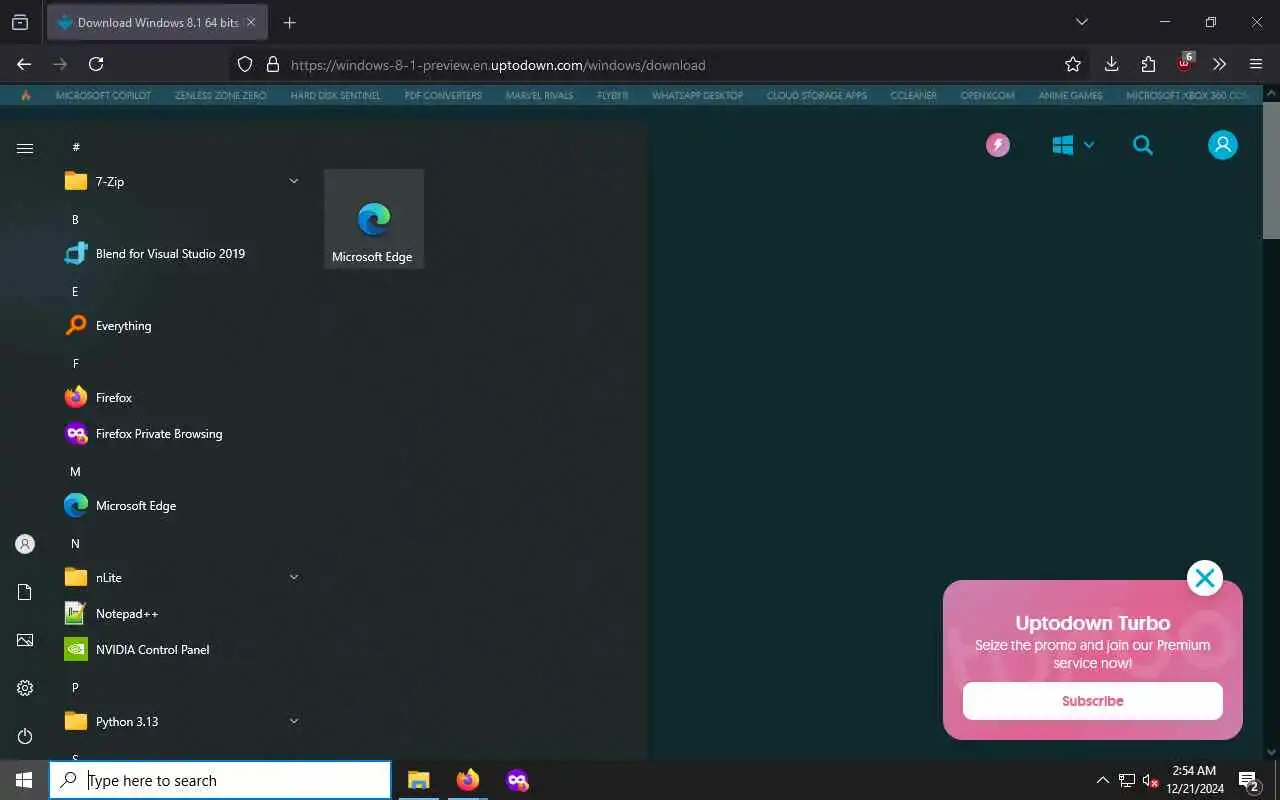Open the extensions puzzle icon

pos(1148,64)
